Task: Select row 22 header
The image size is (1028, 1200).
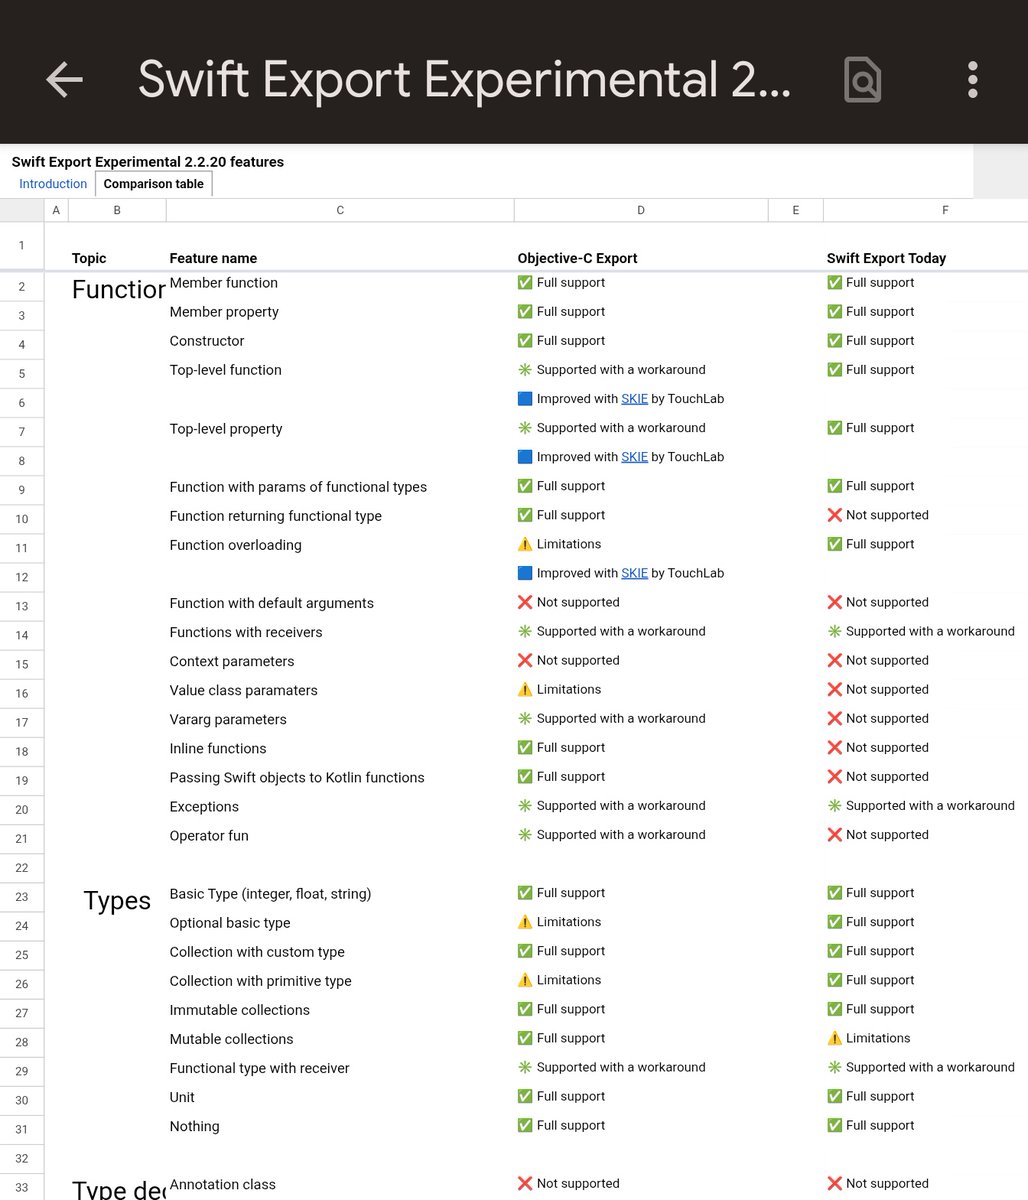Action: 22,868
